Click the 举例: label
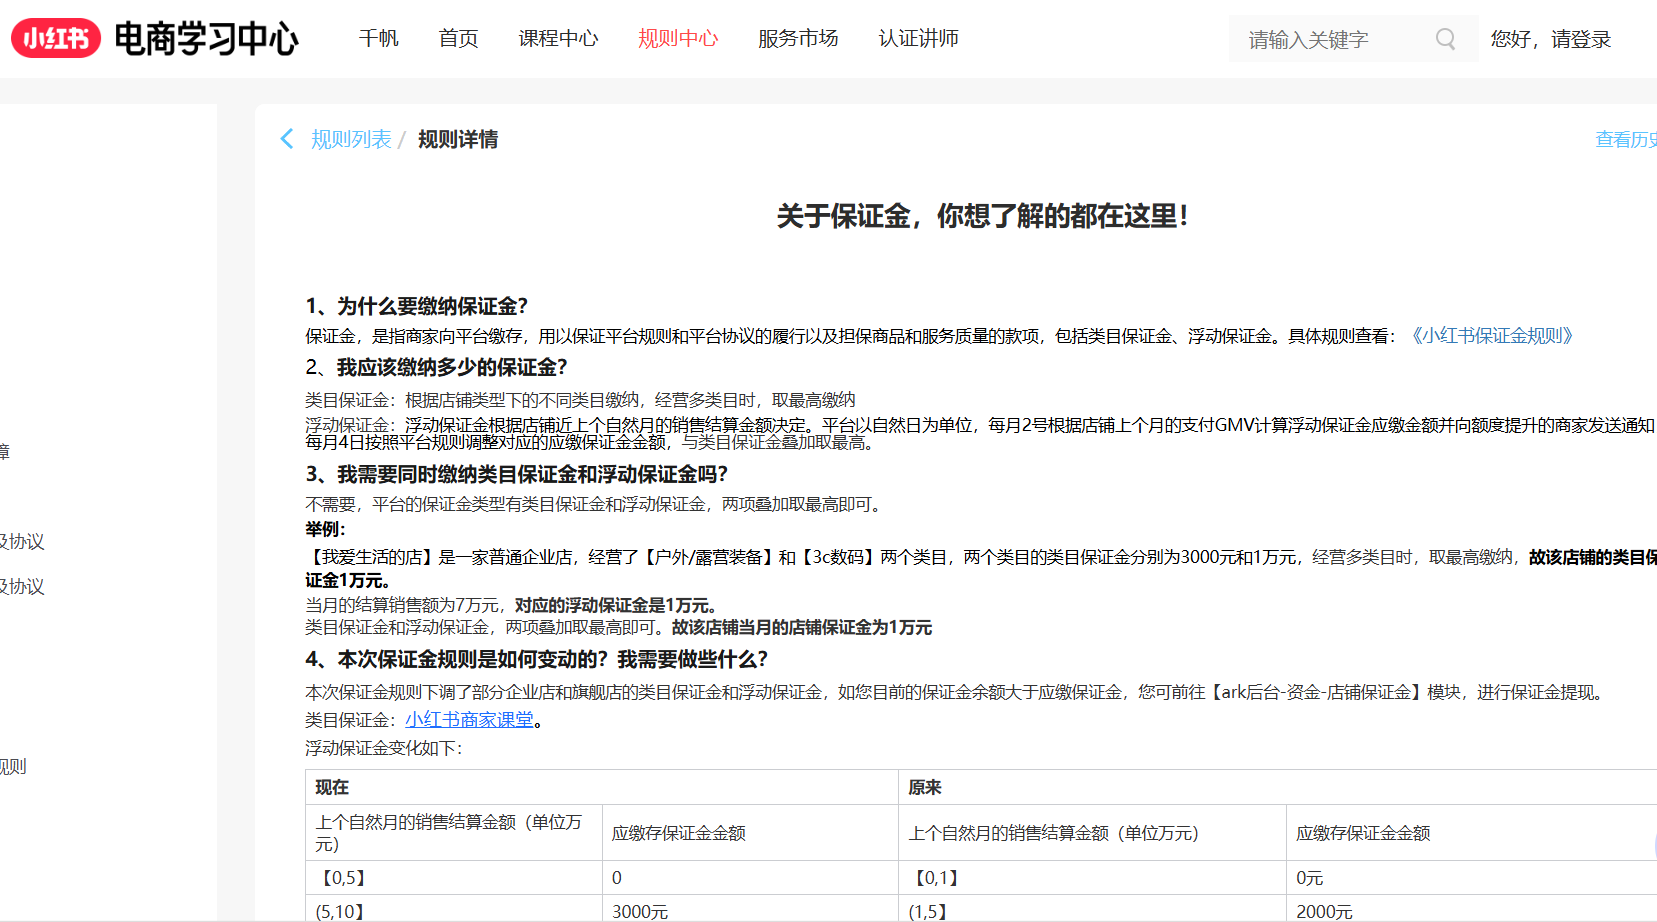The image size is (1657, 922). [x=325, y=529]
